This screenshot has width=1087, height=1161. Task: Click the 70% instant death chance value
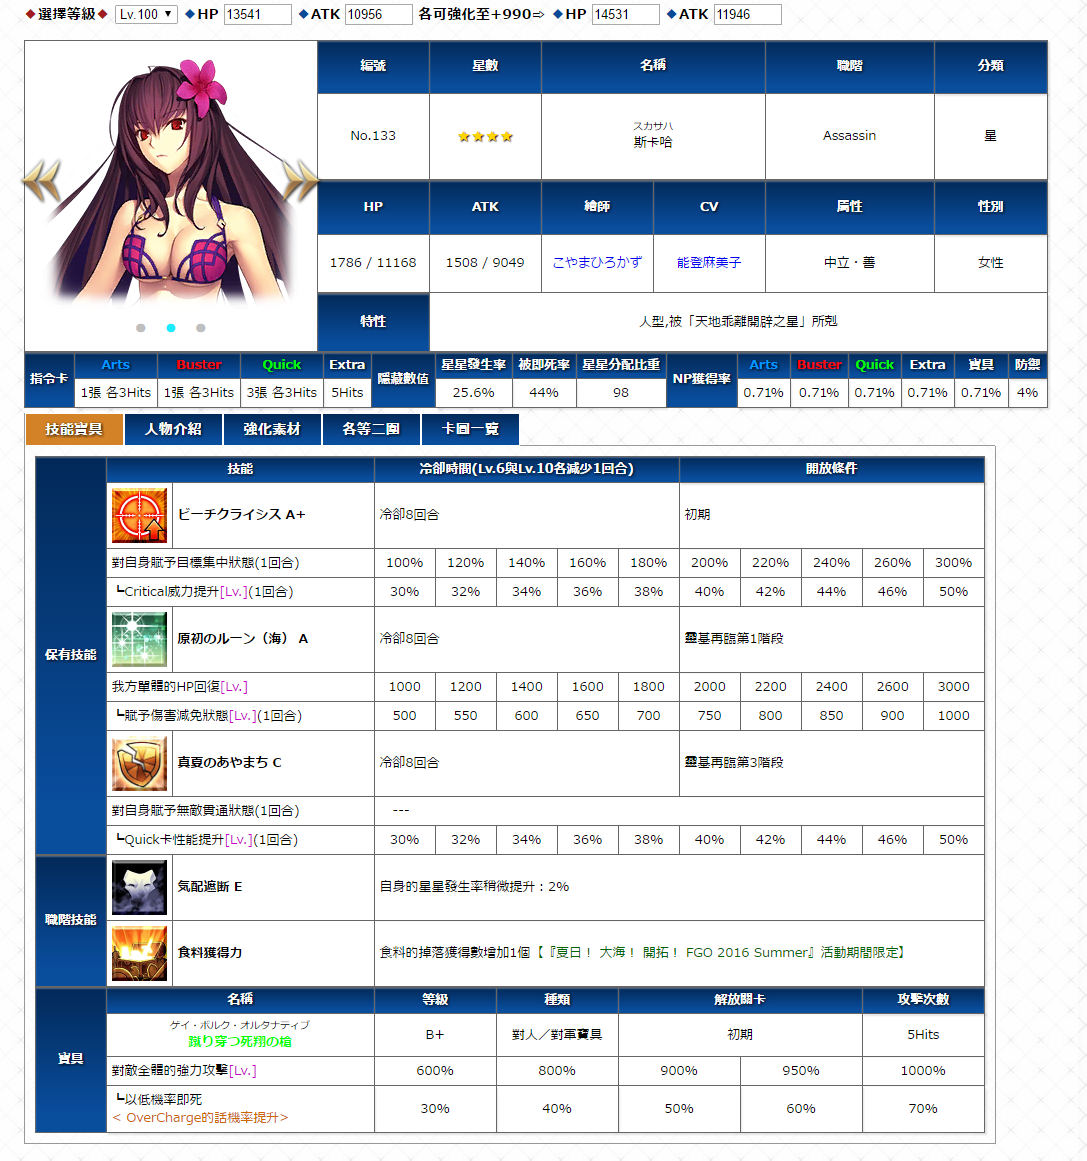coord(923,1108)
